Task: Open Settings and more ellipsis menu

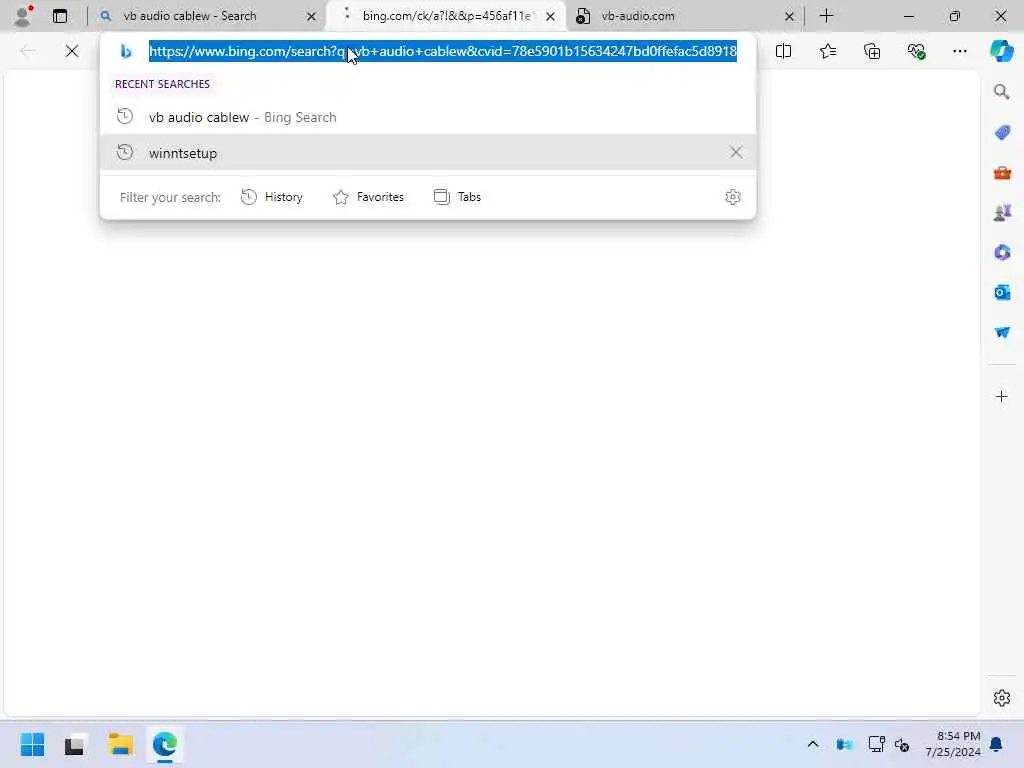Action: point(959,51)
